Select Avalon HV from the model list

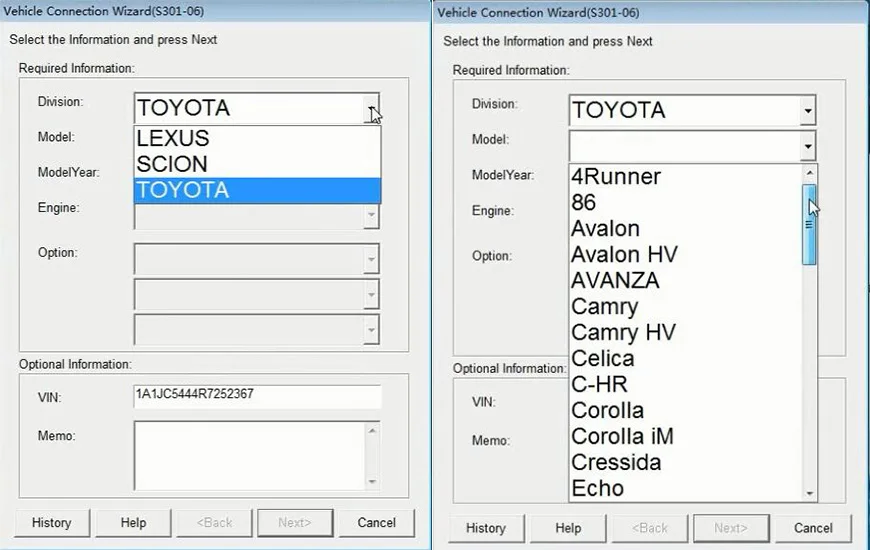[x=686, y=255]
